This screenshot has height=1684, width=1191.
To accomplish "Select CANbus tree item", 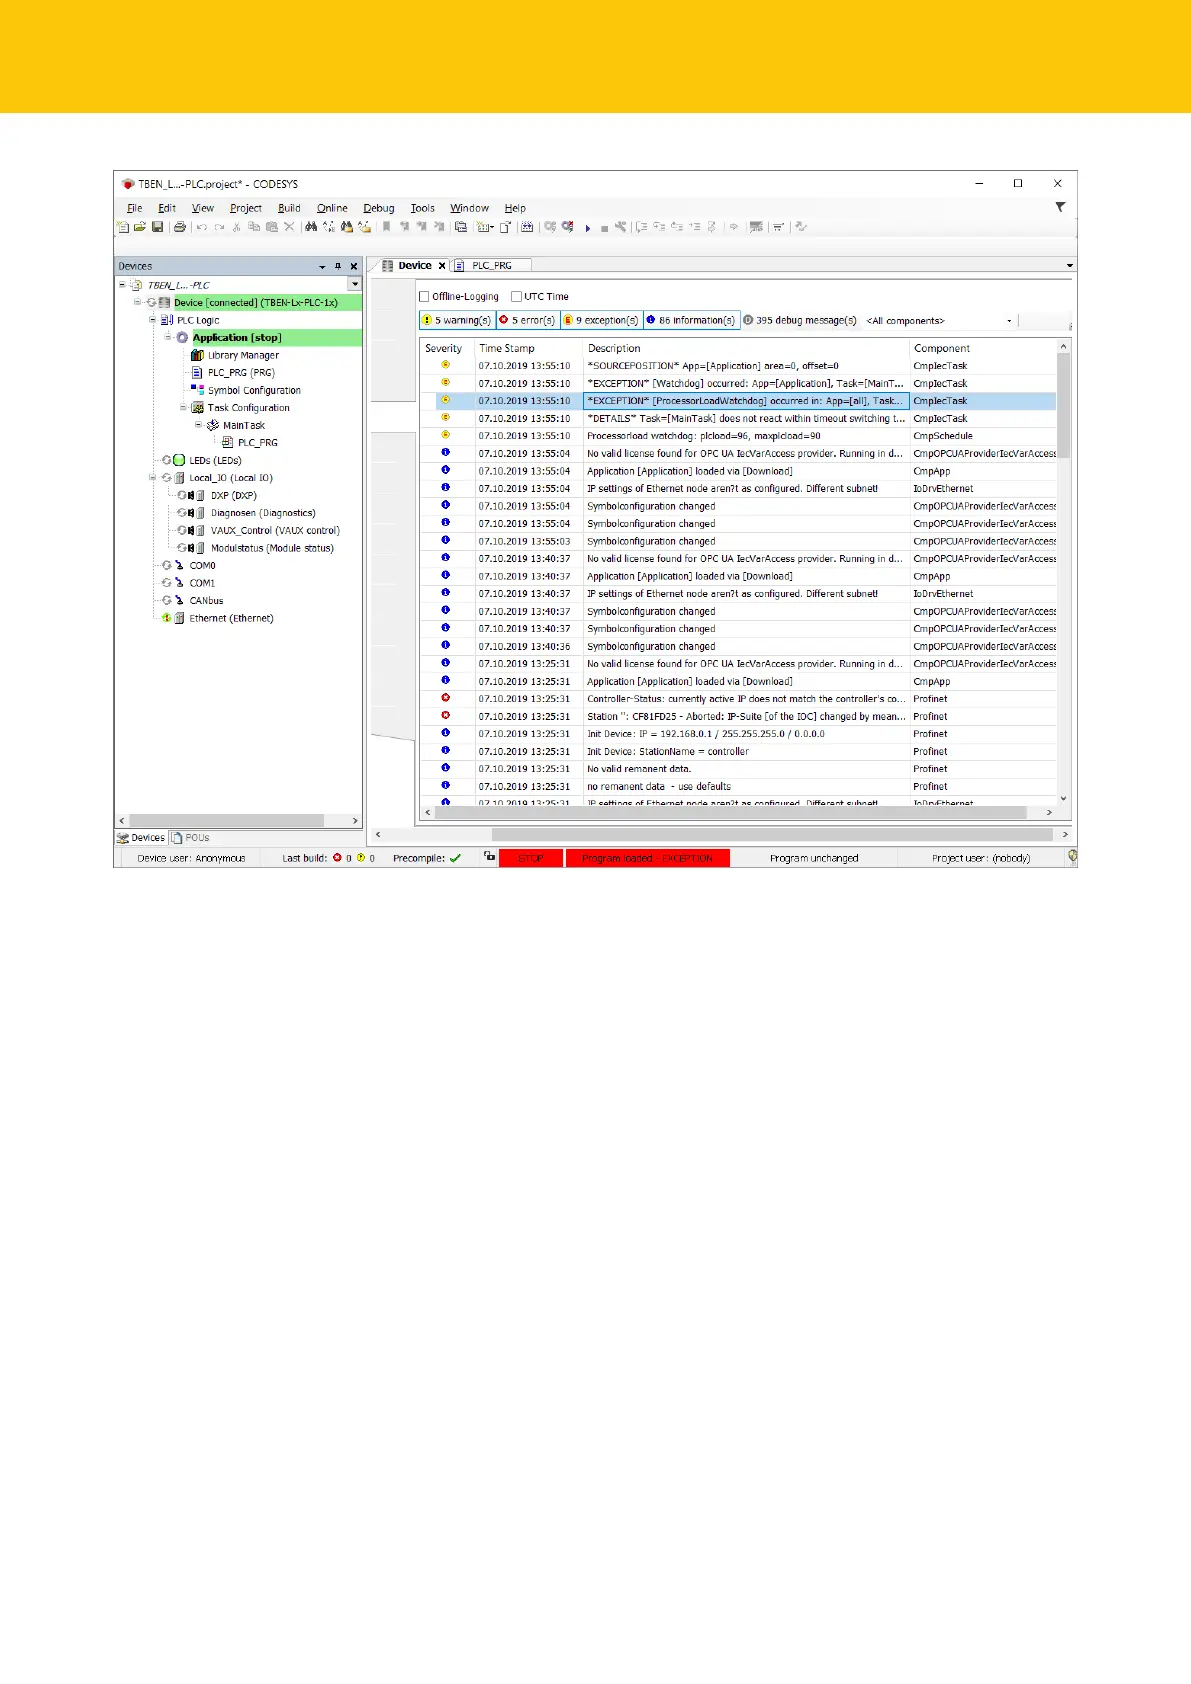I will pyautogui.click(x=206, y=600).
